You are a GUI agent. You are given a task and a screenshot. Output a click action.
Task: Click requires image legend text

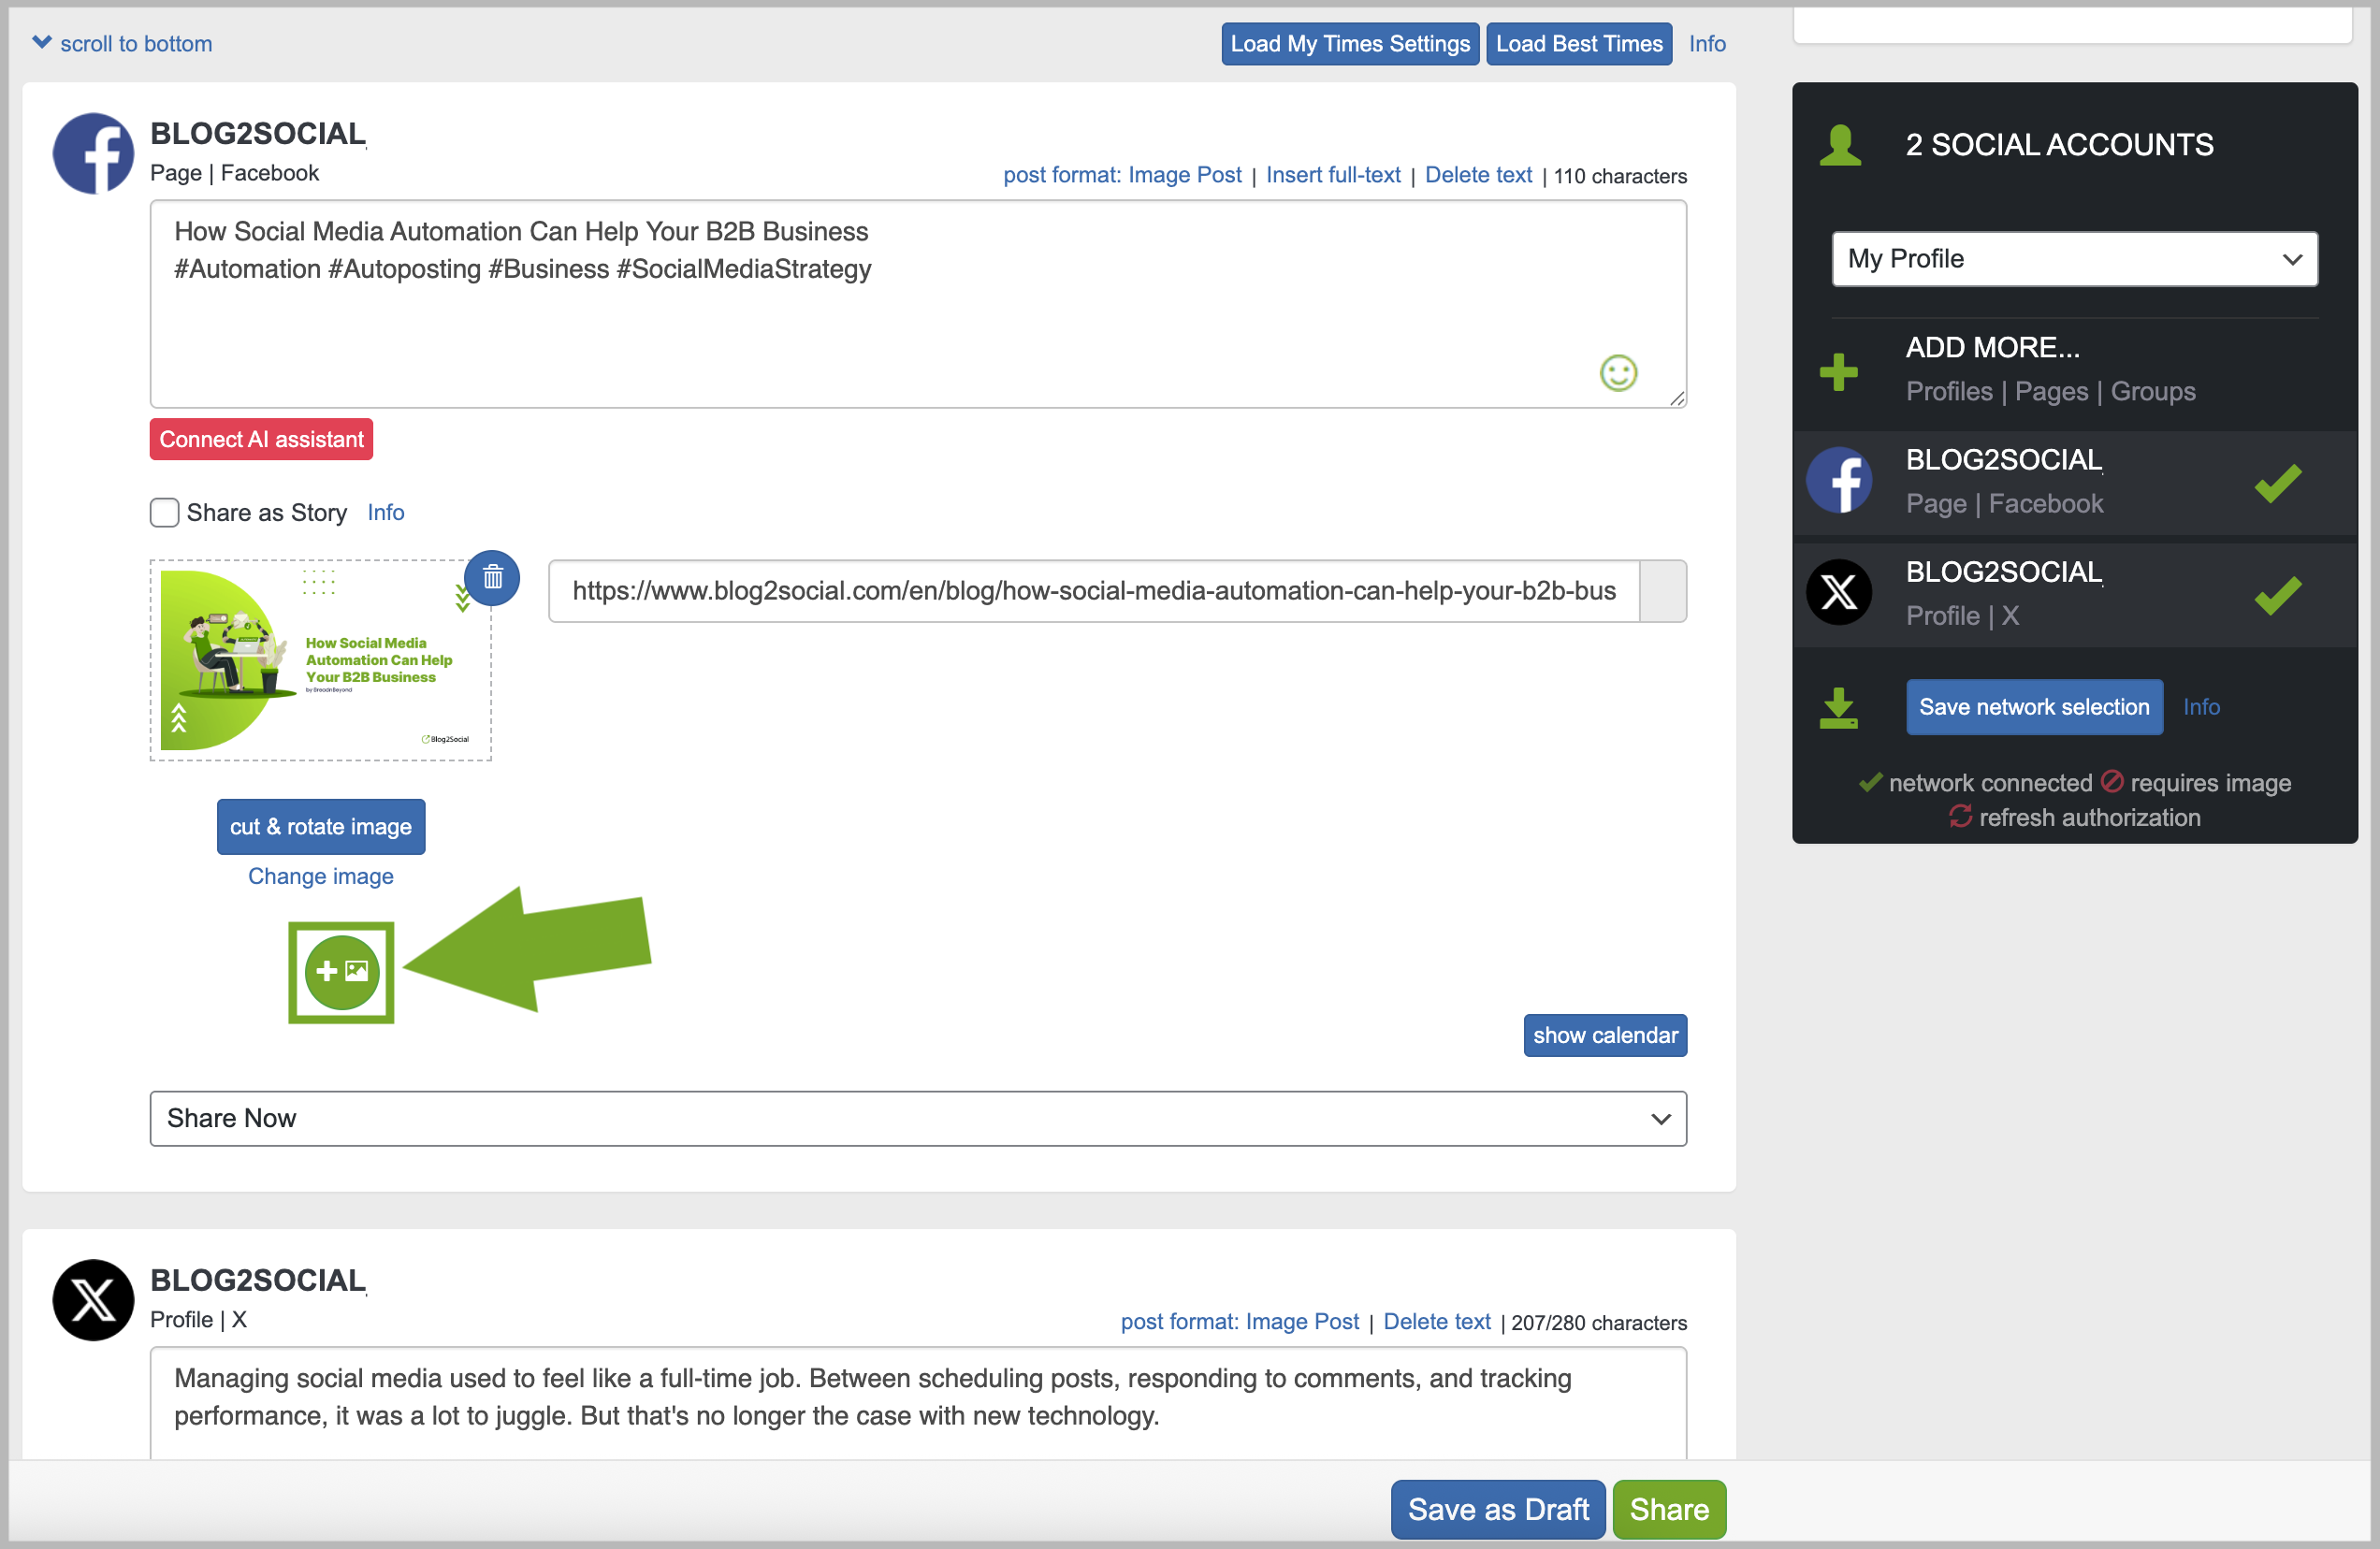tap(2210, 782)
